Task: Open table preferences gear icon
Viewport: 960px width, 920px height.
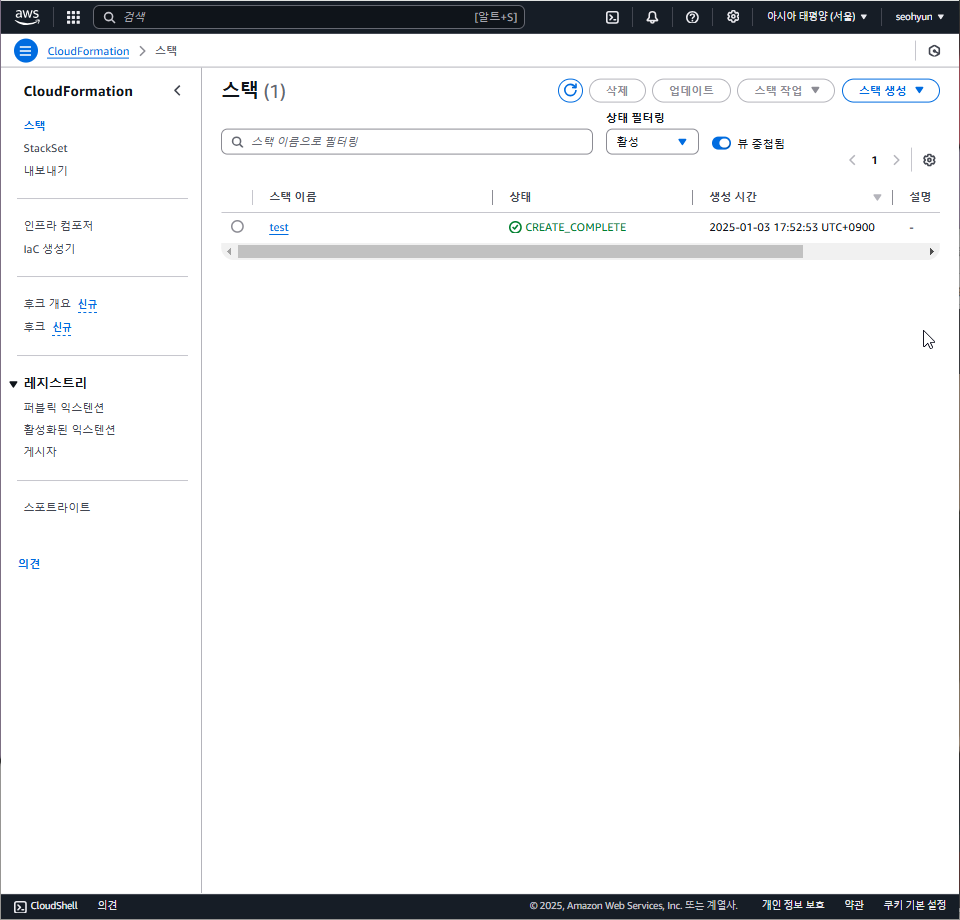Action: pos(929,160)
